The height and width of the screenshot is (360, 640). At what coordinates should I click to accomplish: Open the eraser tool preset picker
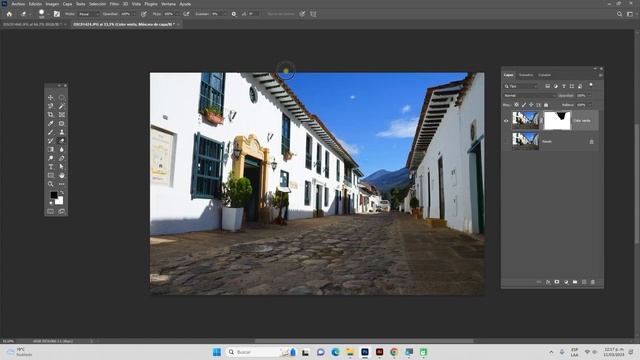click(25, 14)
